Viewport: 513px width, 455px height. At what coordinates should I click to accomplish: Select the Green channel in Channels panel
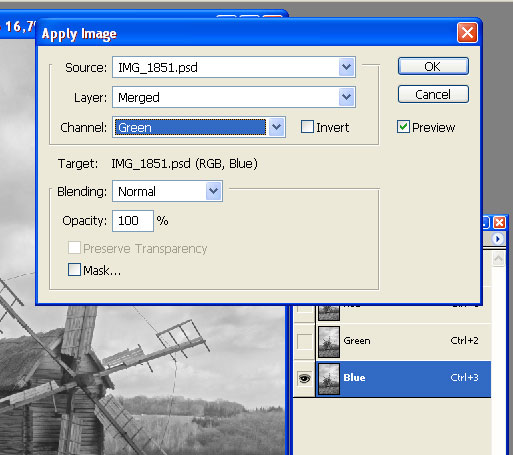(403, 341)
